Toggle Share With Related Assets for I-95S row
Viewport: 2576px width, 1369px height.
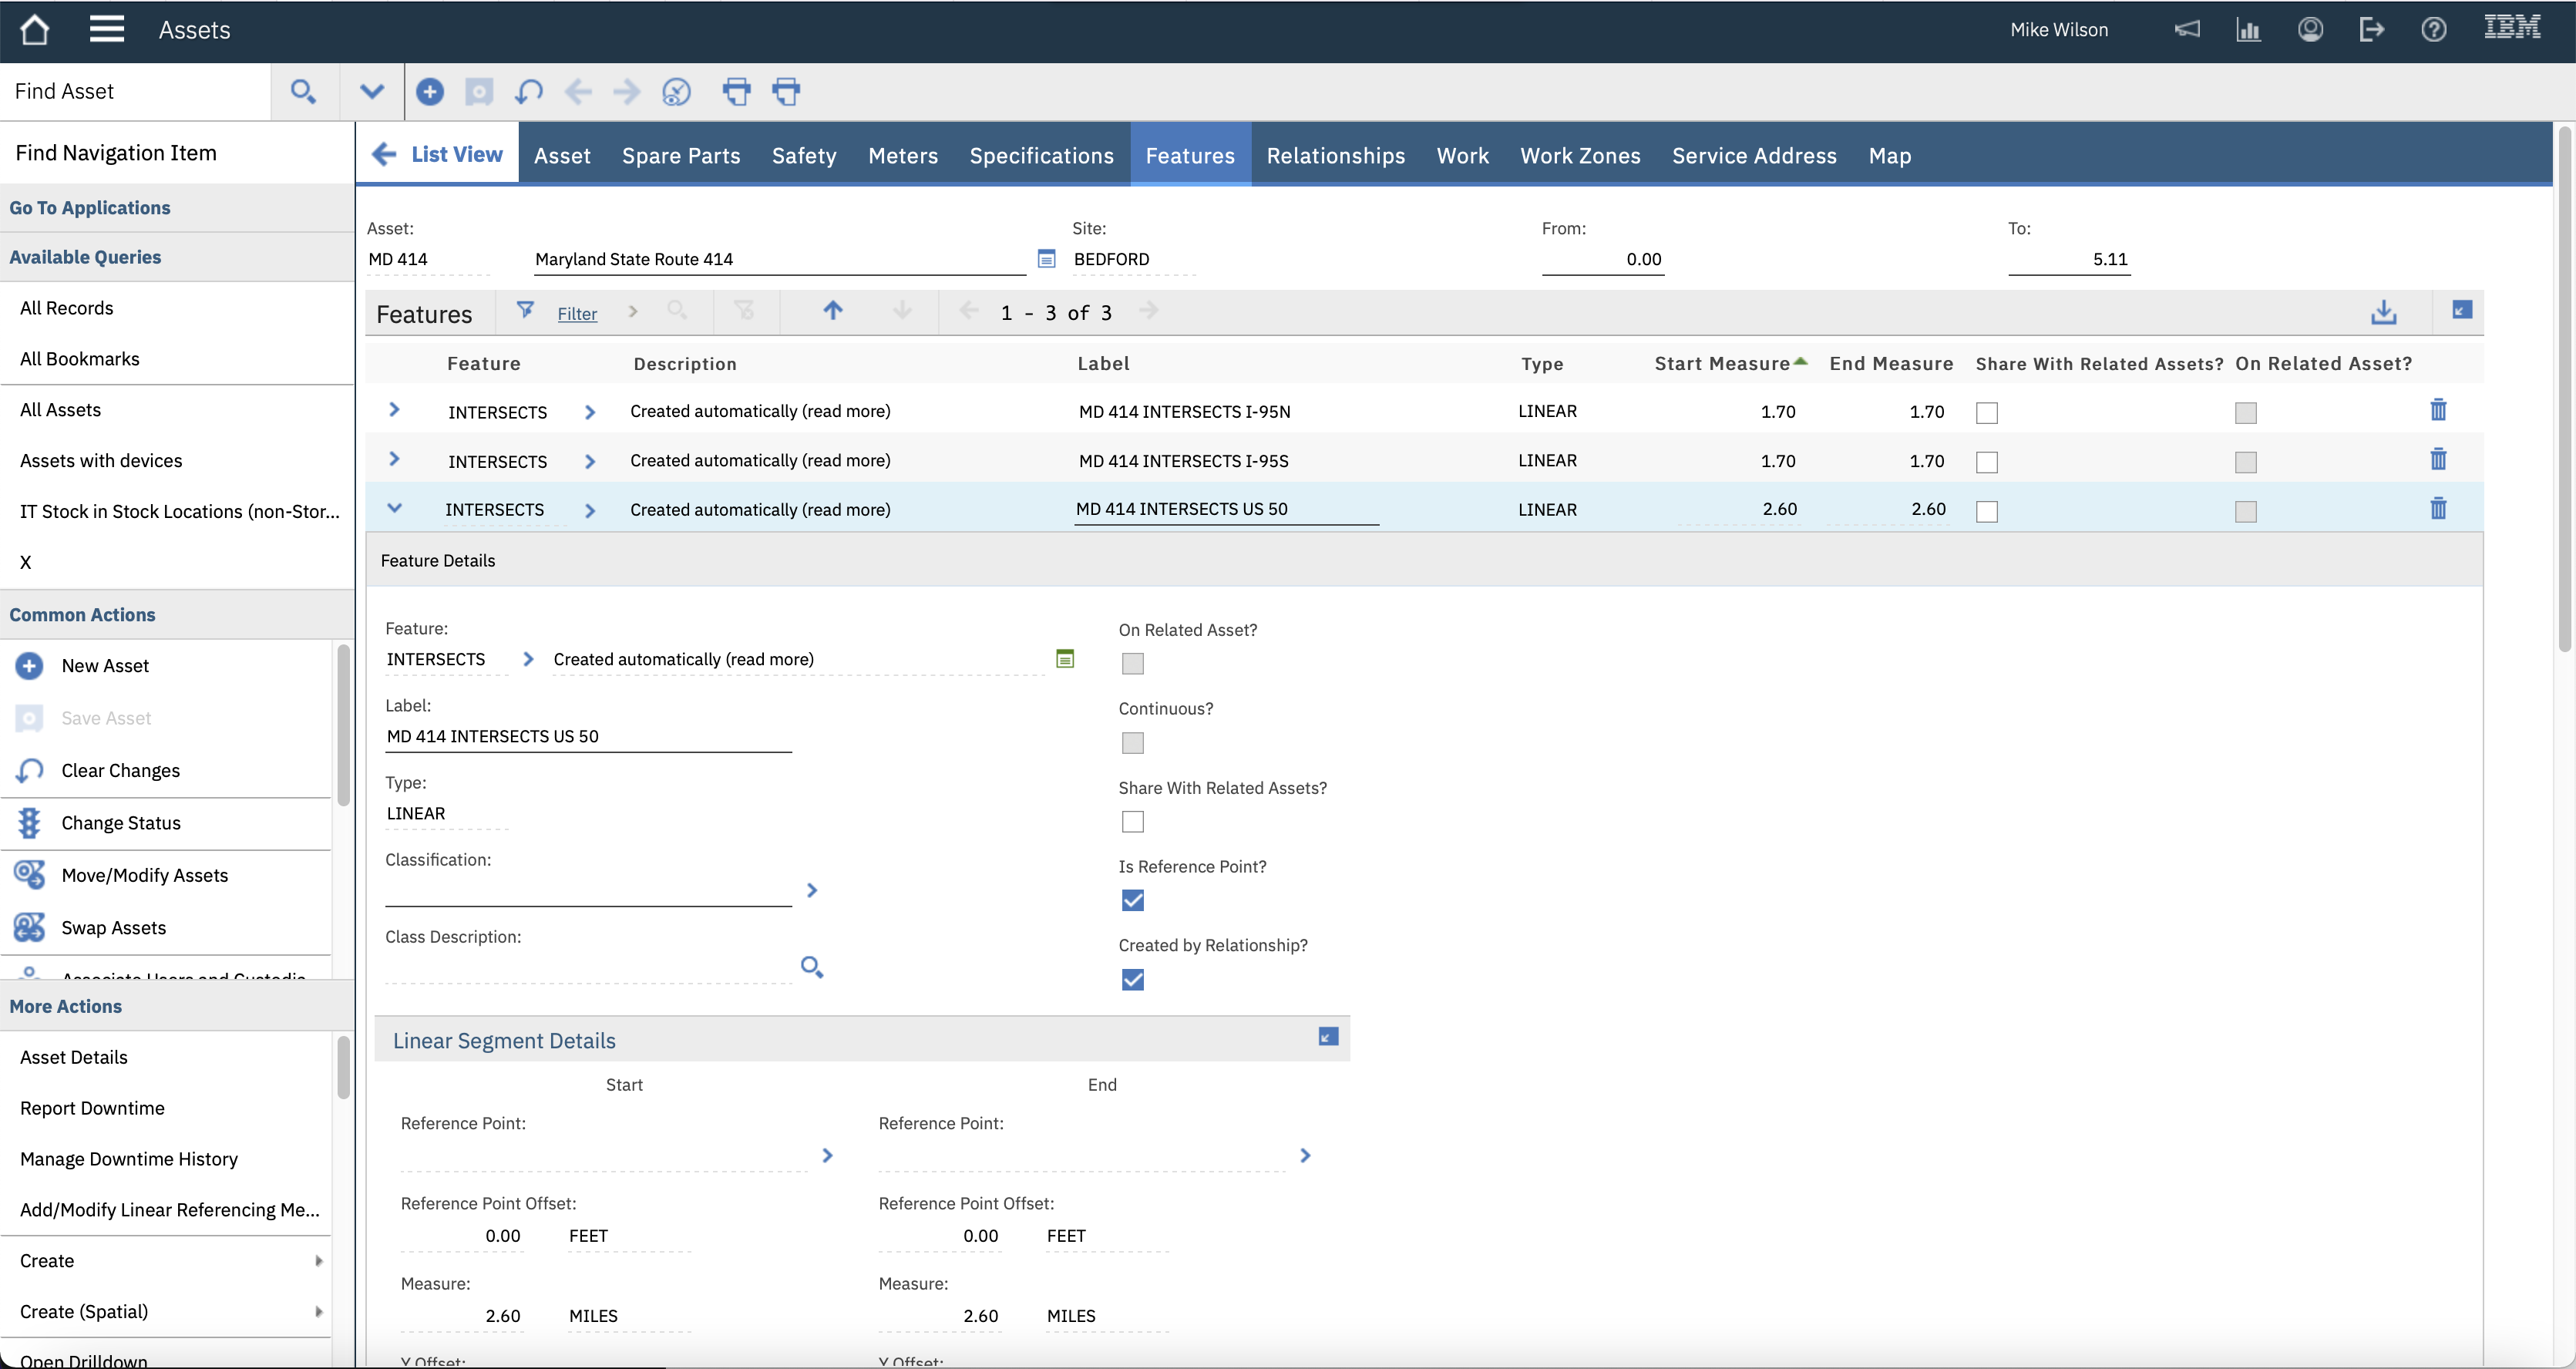(1987, 462)
